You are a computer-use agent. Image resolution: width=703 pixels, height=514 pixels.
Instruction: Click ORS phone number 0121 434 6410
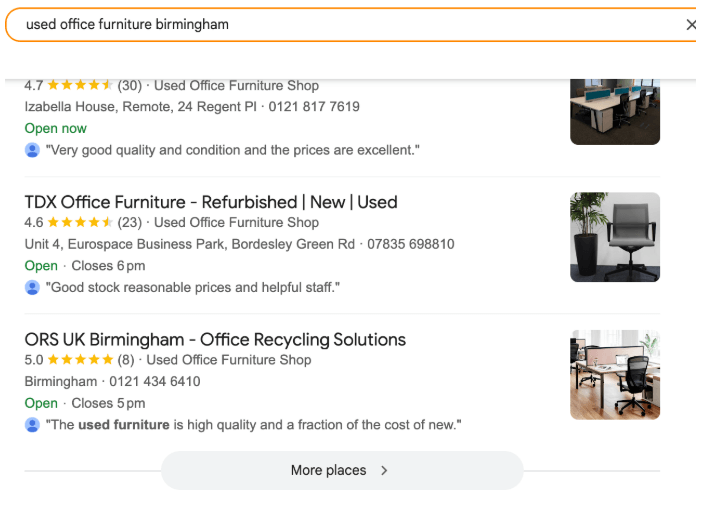[x=154, y=381]
